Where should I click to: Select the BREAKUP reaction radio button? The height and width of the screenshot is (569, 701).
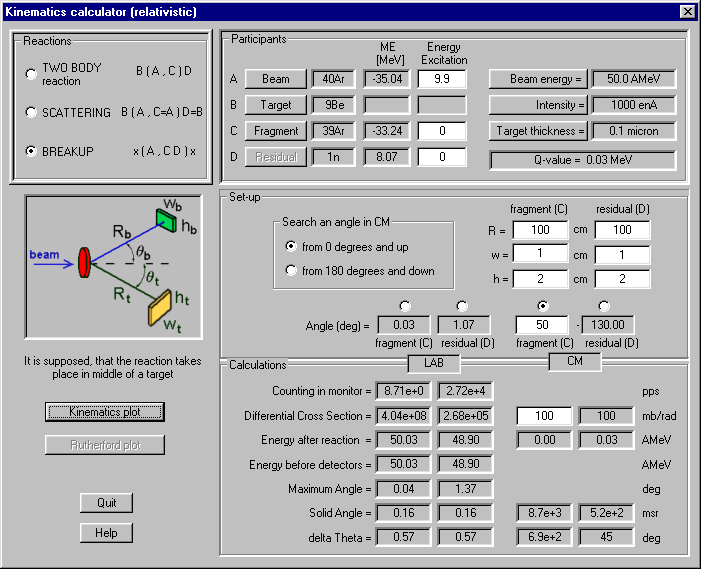[x=32, y=151]
